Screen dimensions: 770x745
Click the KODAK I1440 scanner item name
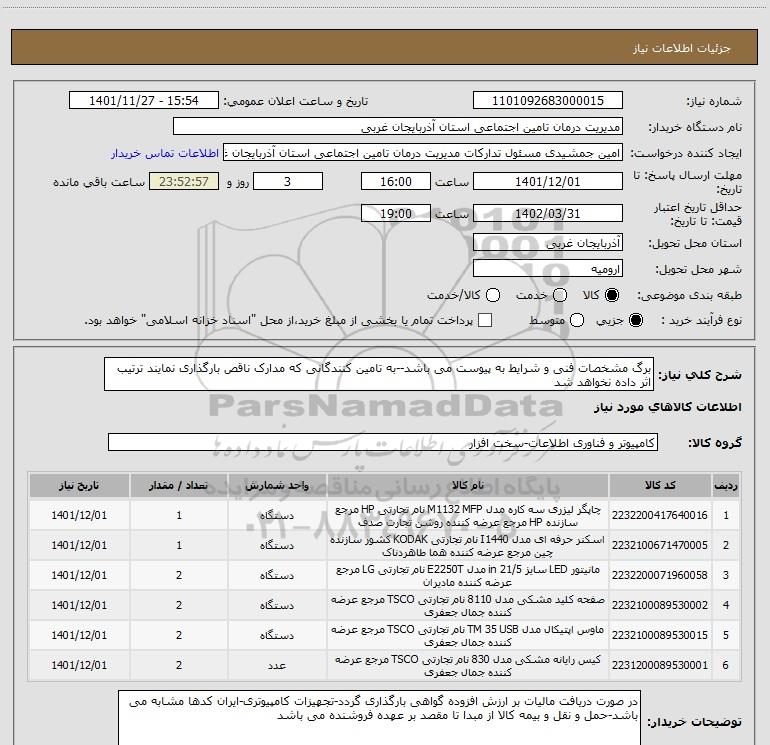coord(468,545)
